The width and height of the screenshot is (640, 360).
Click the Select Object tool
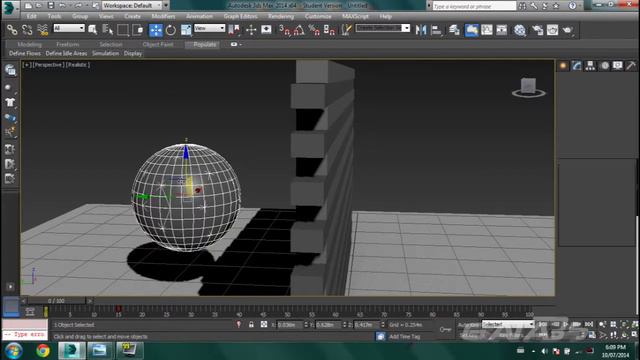click(x=93, y=30)
